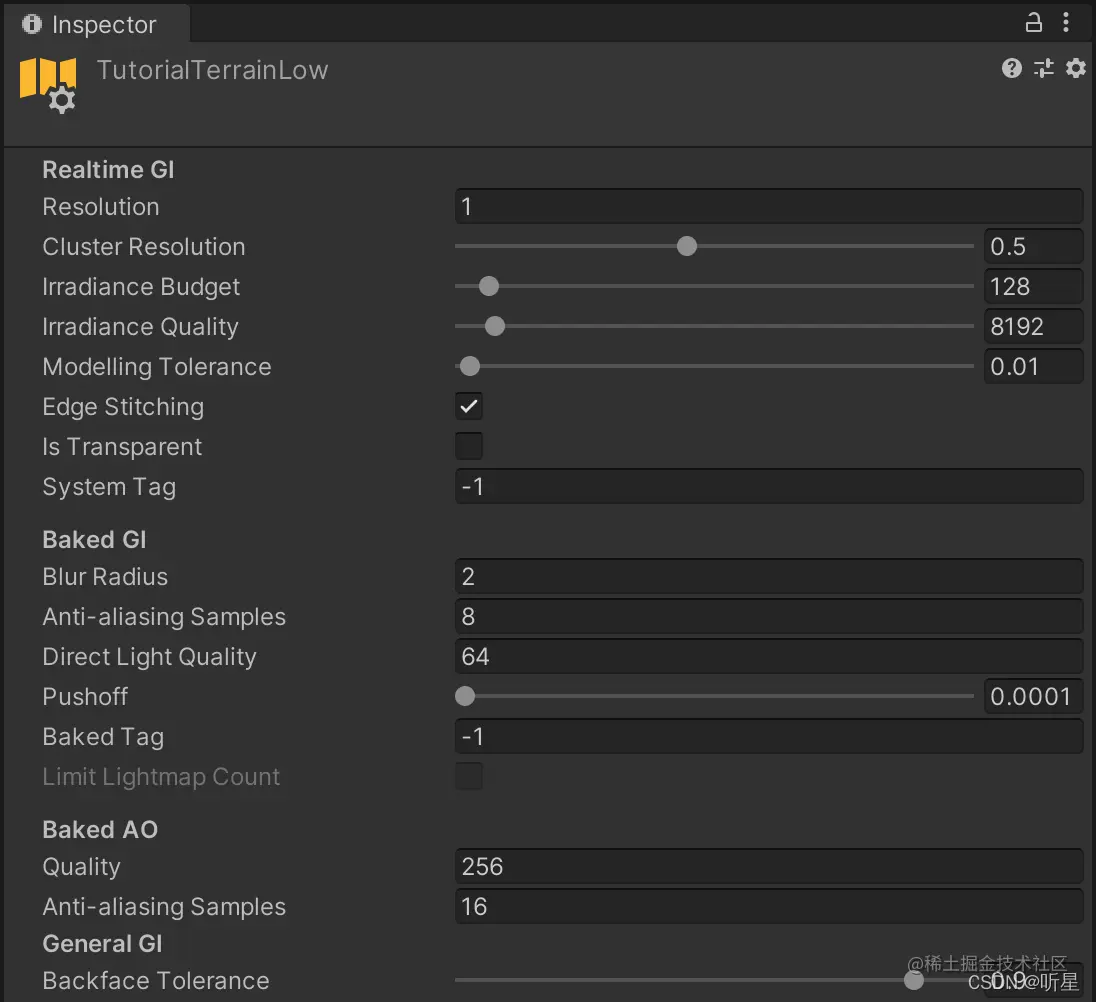Click the Pushoff value field 0.0001
The height and width of the screenshot is (1002, 1096).
click(x=1034, y=696)
